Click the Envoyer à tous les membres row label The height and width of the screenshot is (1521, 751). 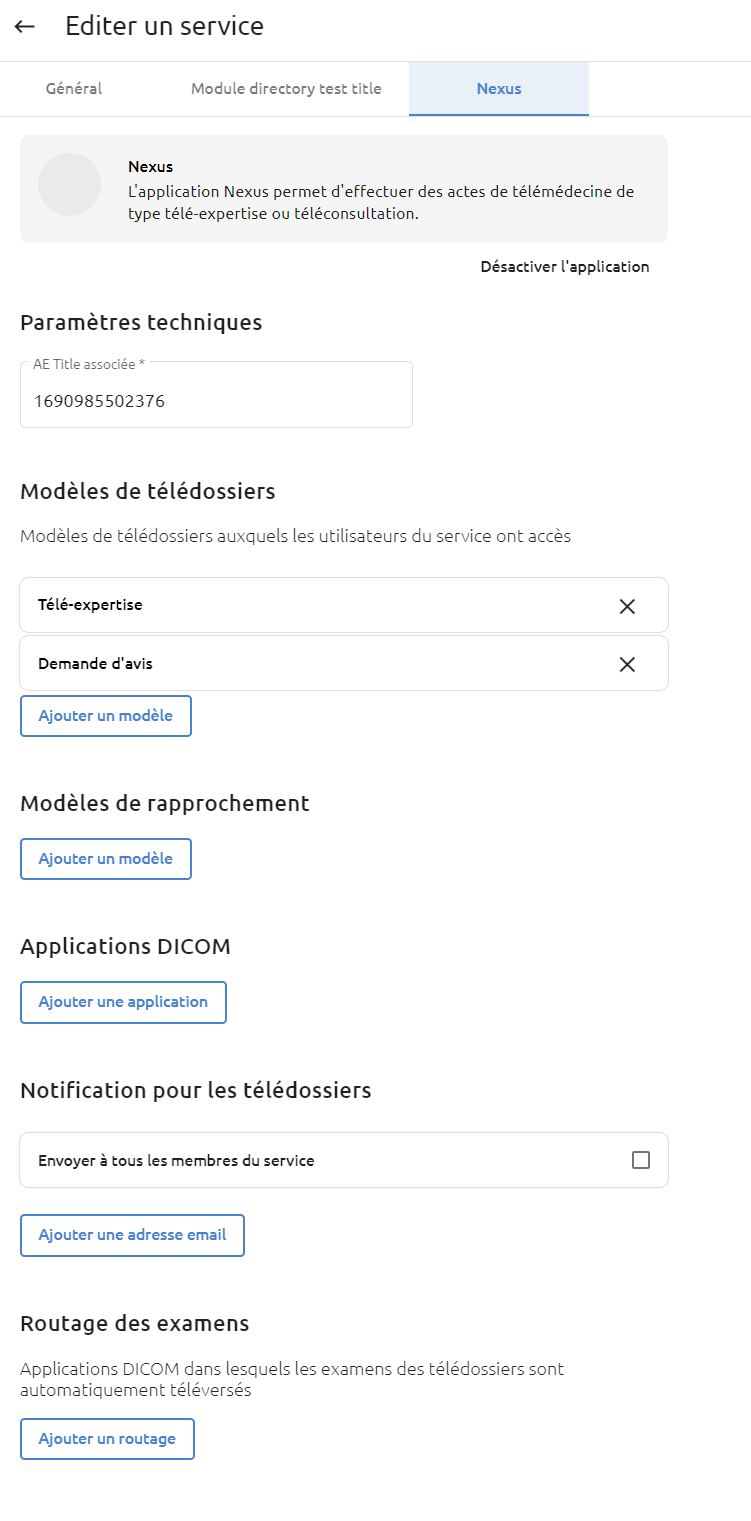click(176, 1161)
